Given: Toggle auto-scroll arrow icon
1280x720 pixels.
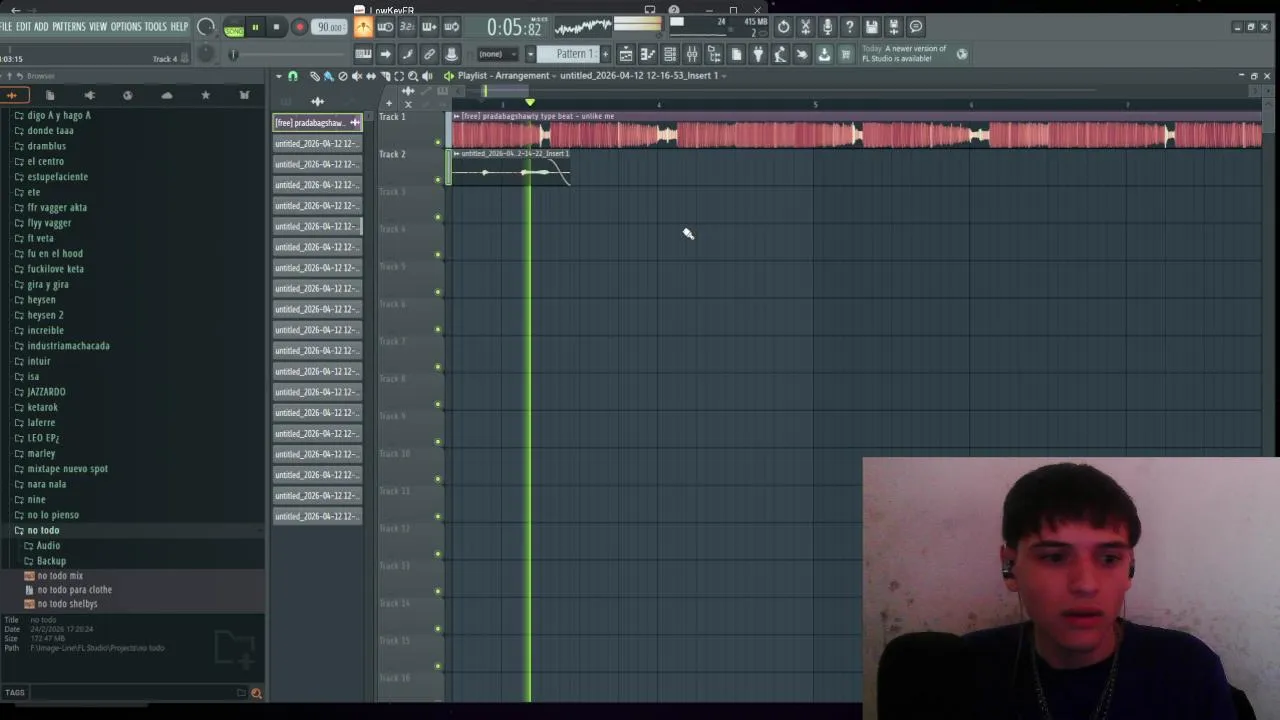Looking at the screenshot, I should [385, 54].
